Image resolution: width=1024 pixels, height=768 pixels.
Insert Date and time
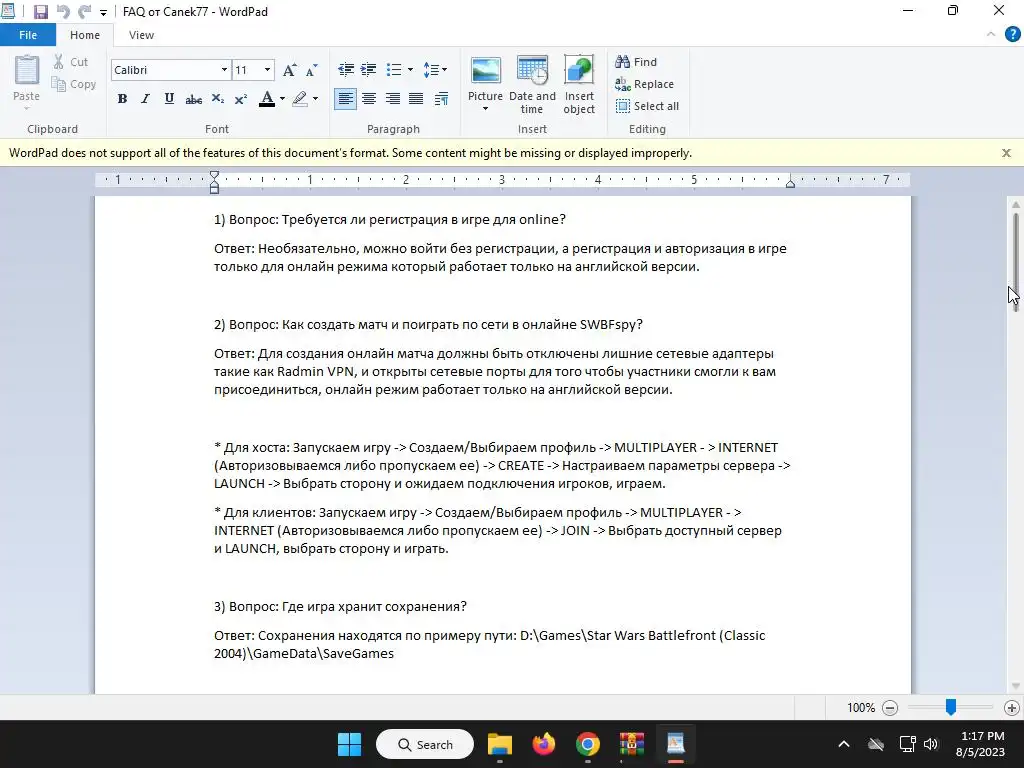click(x=532, y=85)
